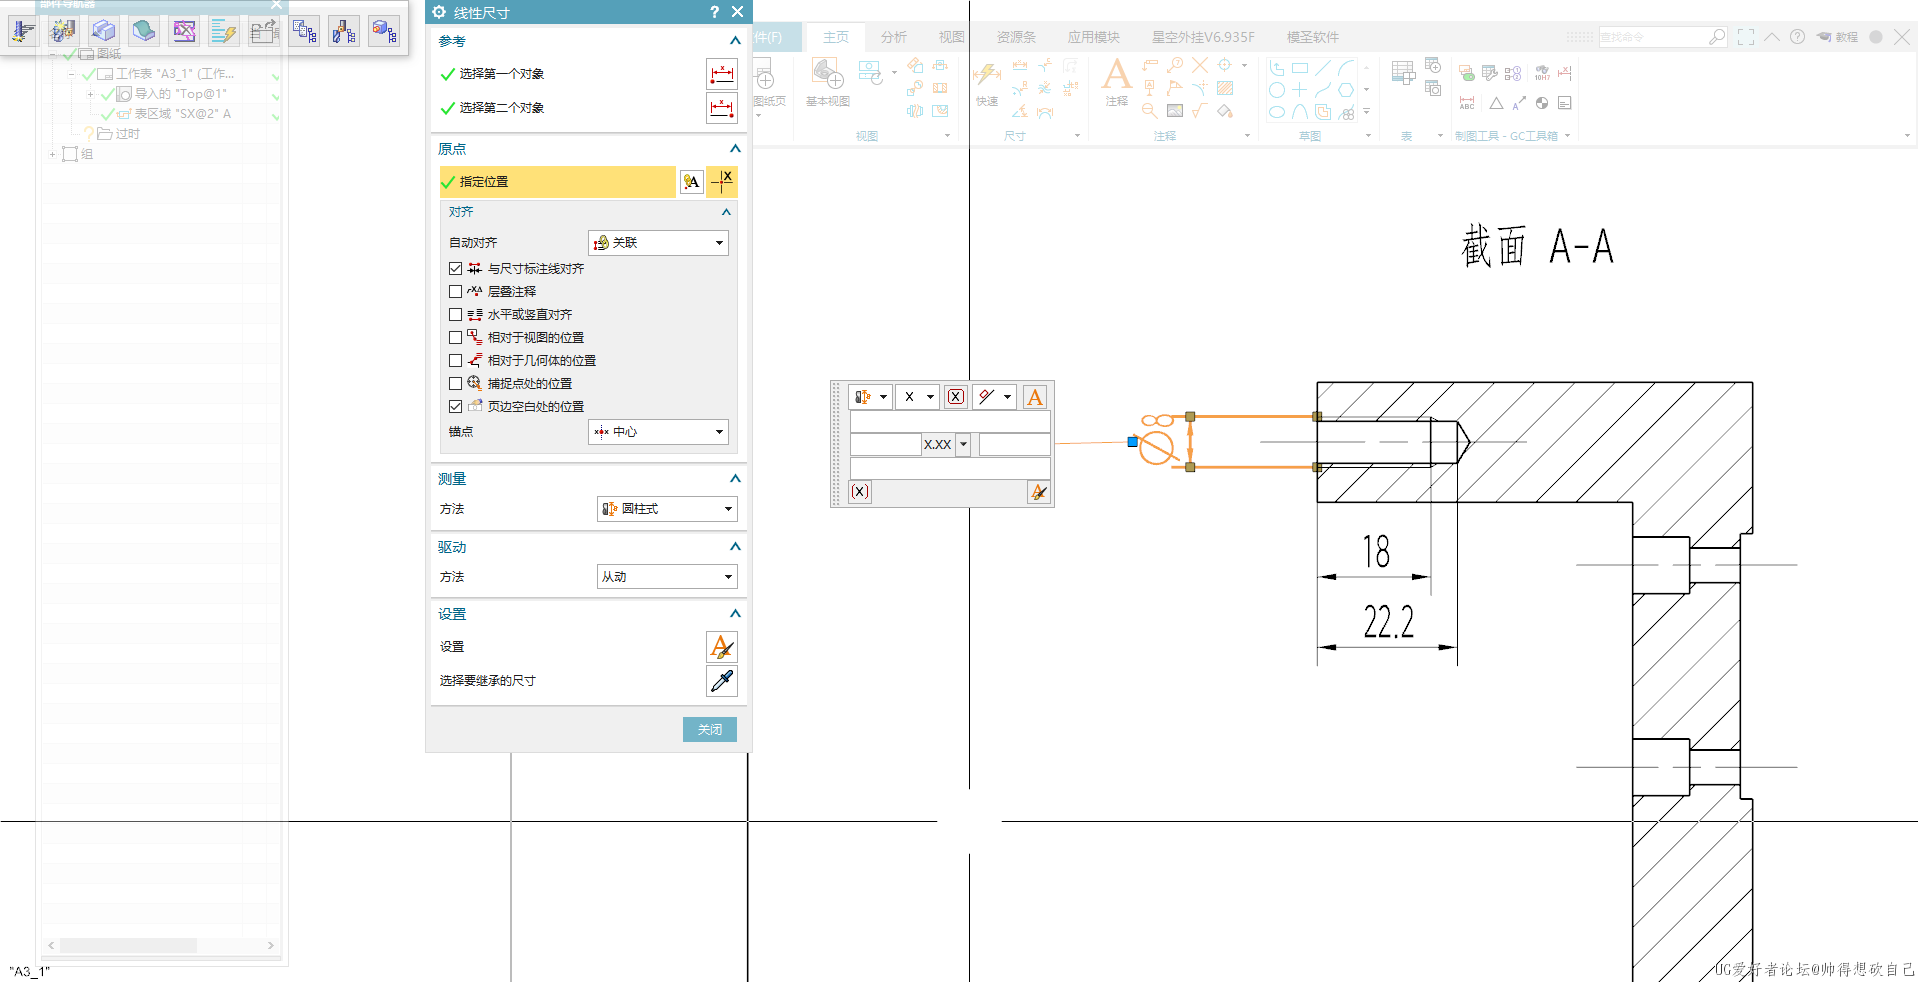The image size is (1918, 982).
Task: Click the 教程 tutorial link at top right
Action: (1838, 37)
